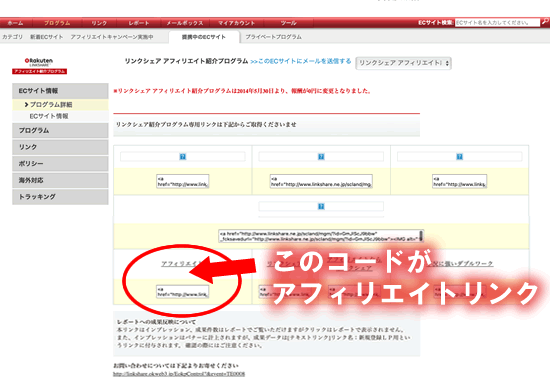Switch to the 新着ECサイト tab
550x379 pixels.
[46, 37]
